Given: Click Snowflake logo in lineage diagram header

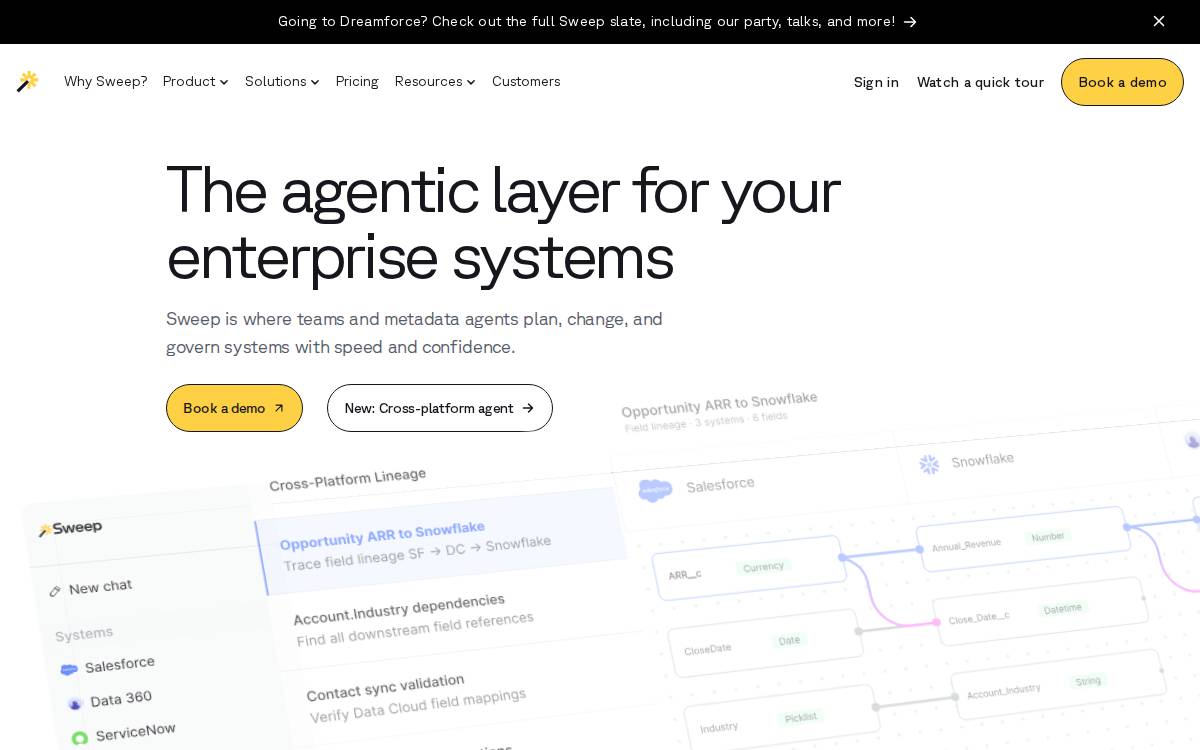Looking at the screenshot, I should pyautogui.click(x=929, y=464).
